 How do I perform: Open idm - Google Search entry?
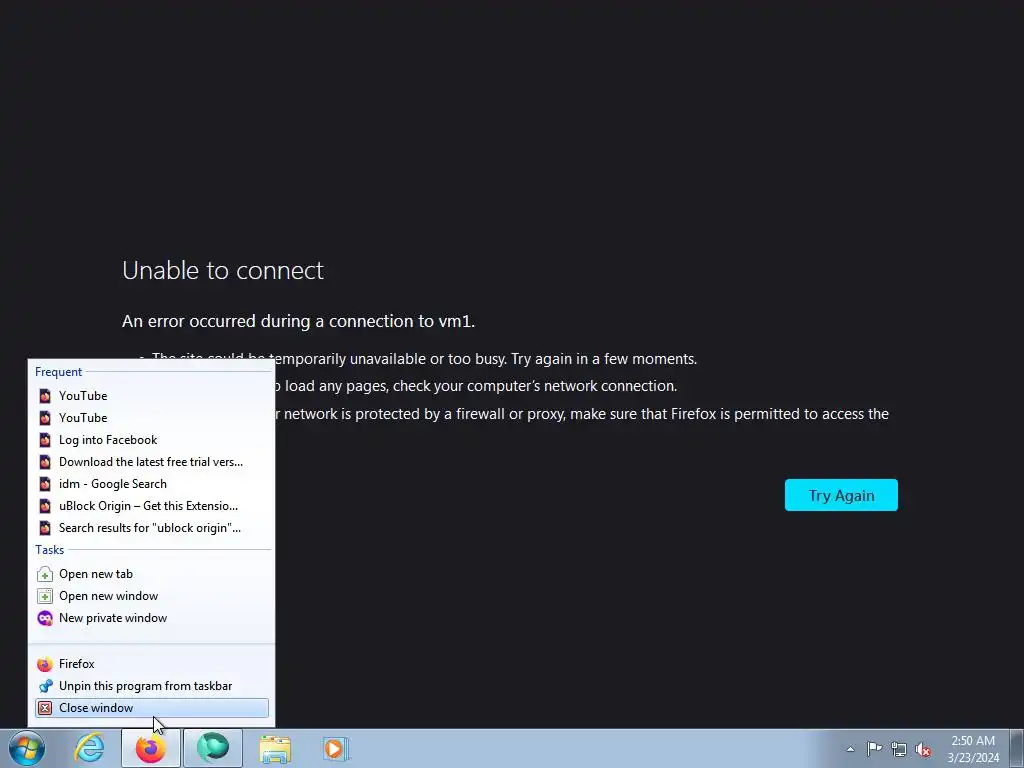152,484
